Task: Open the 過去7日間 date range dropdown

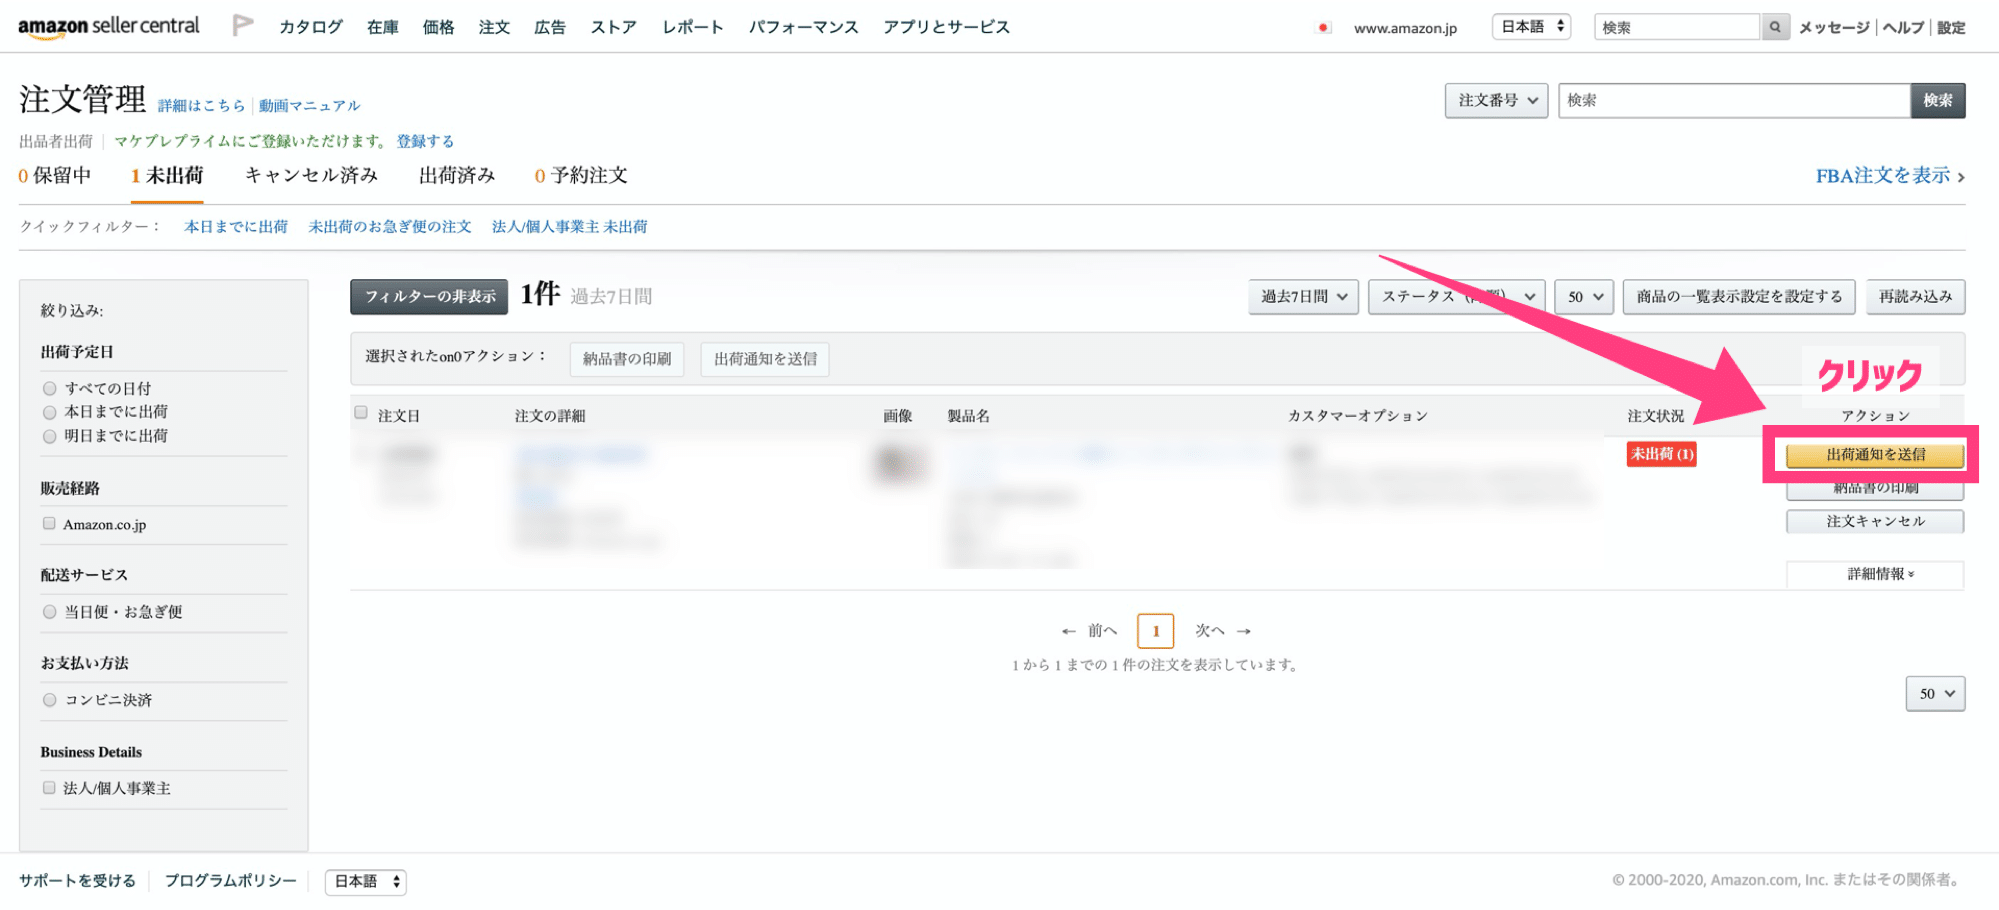Action: coord(1303,297)
